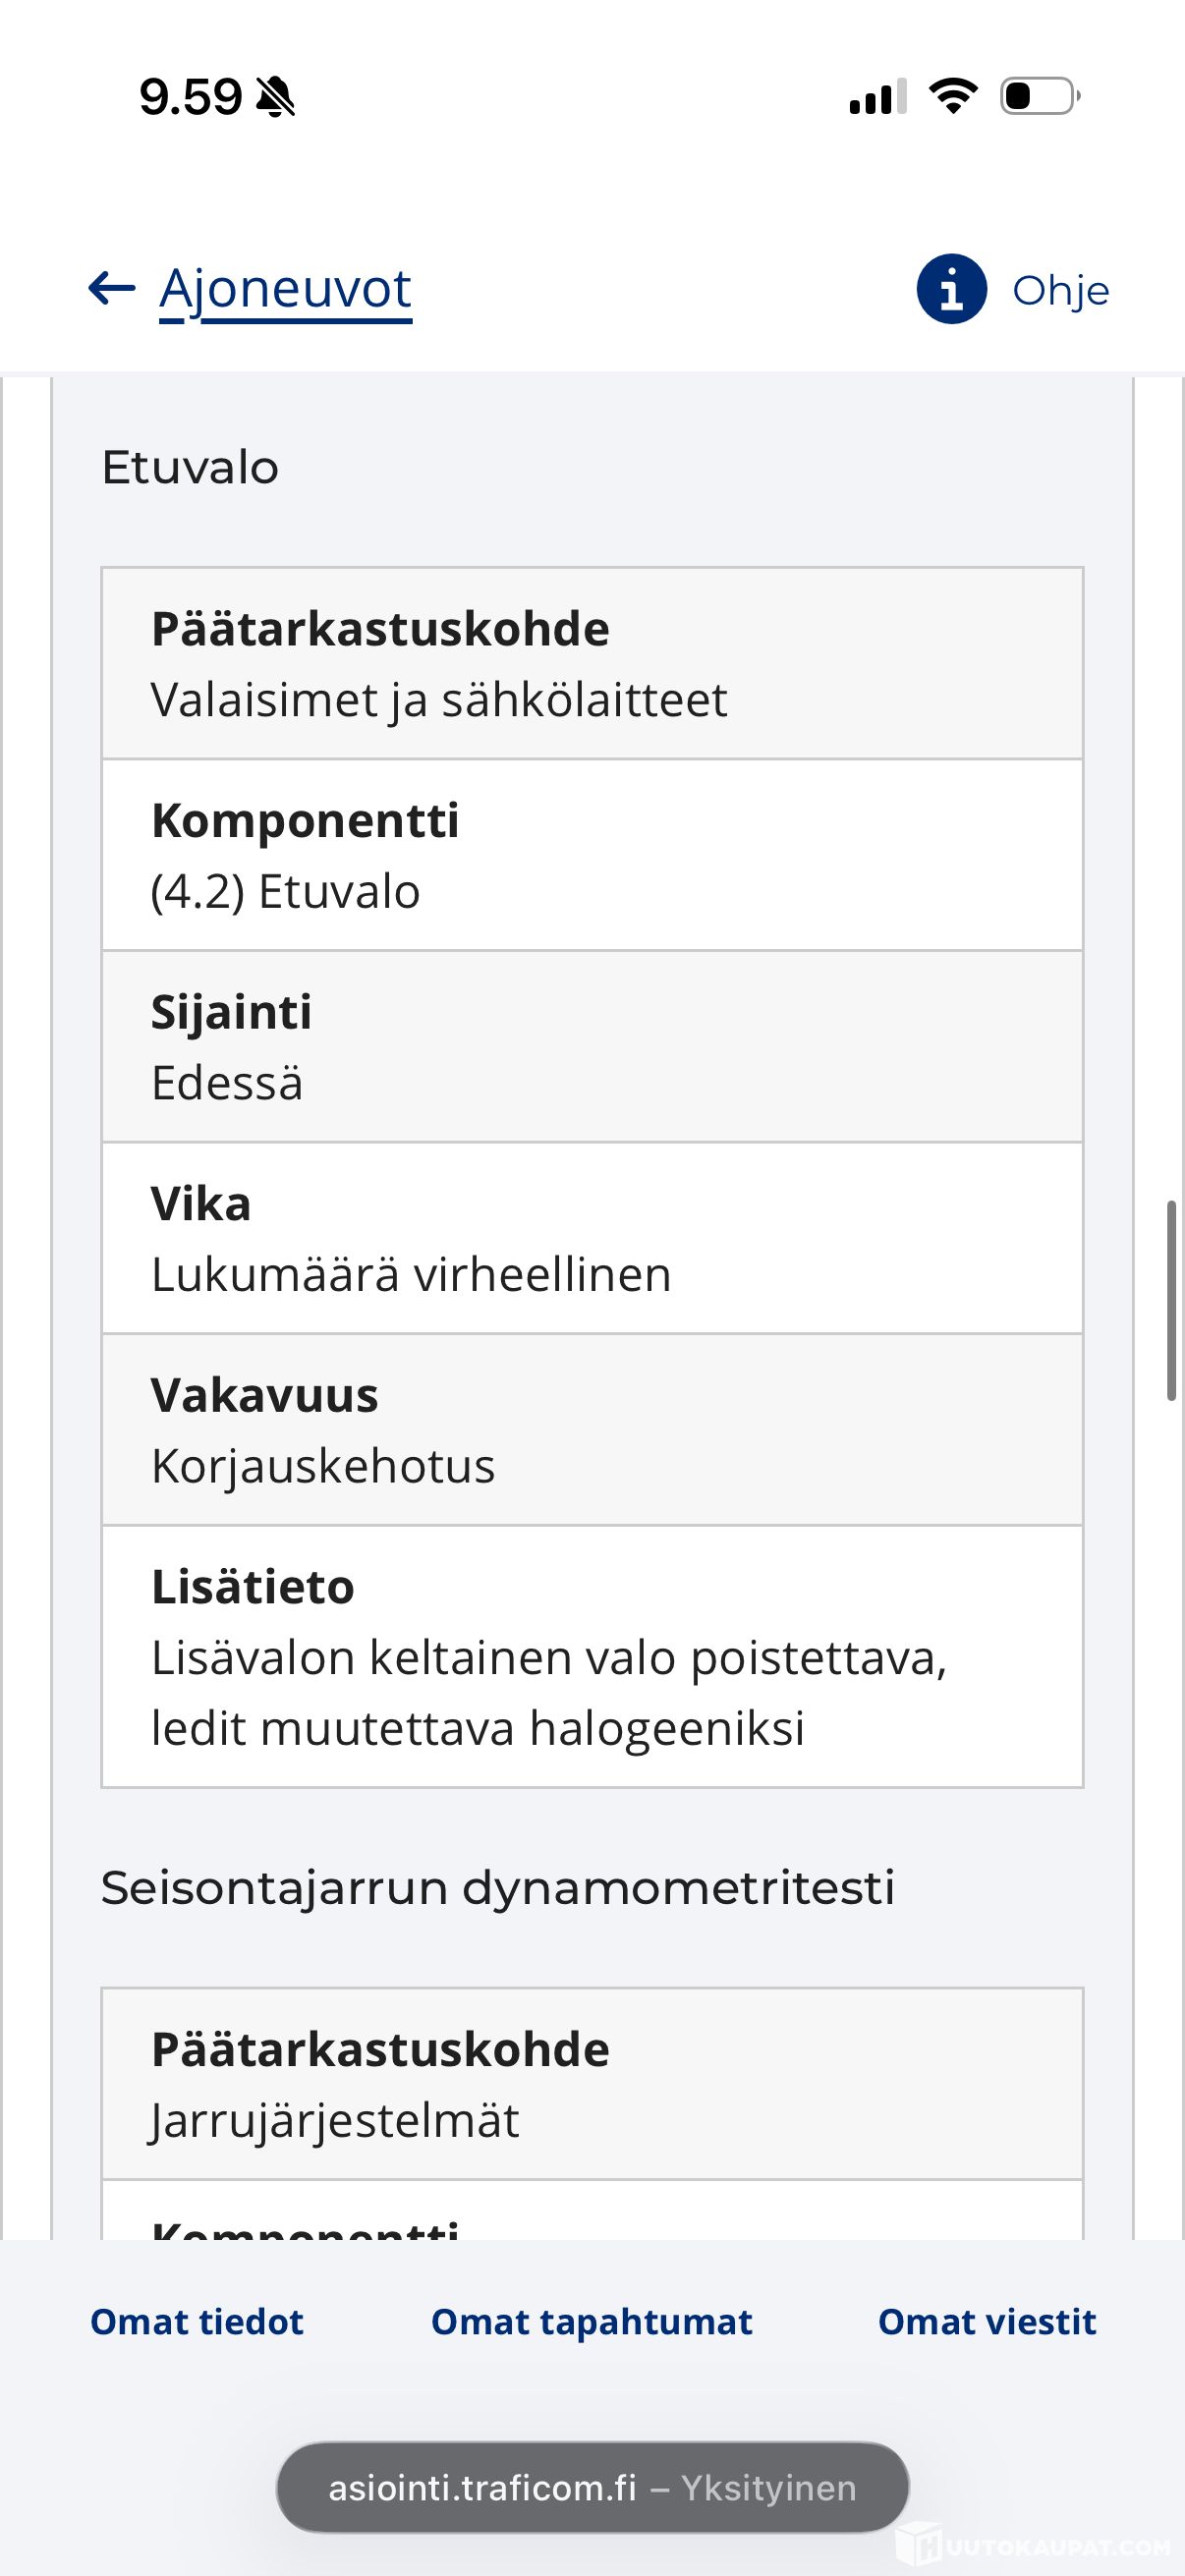Image resolution: width=1185 pixels, height=2576 pixels.
Task: Open the Ohje help text
Action: click(1060, 291)
